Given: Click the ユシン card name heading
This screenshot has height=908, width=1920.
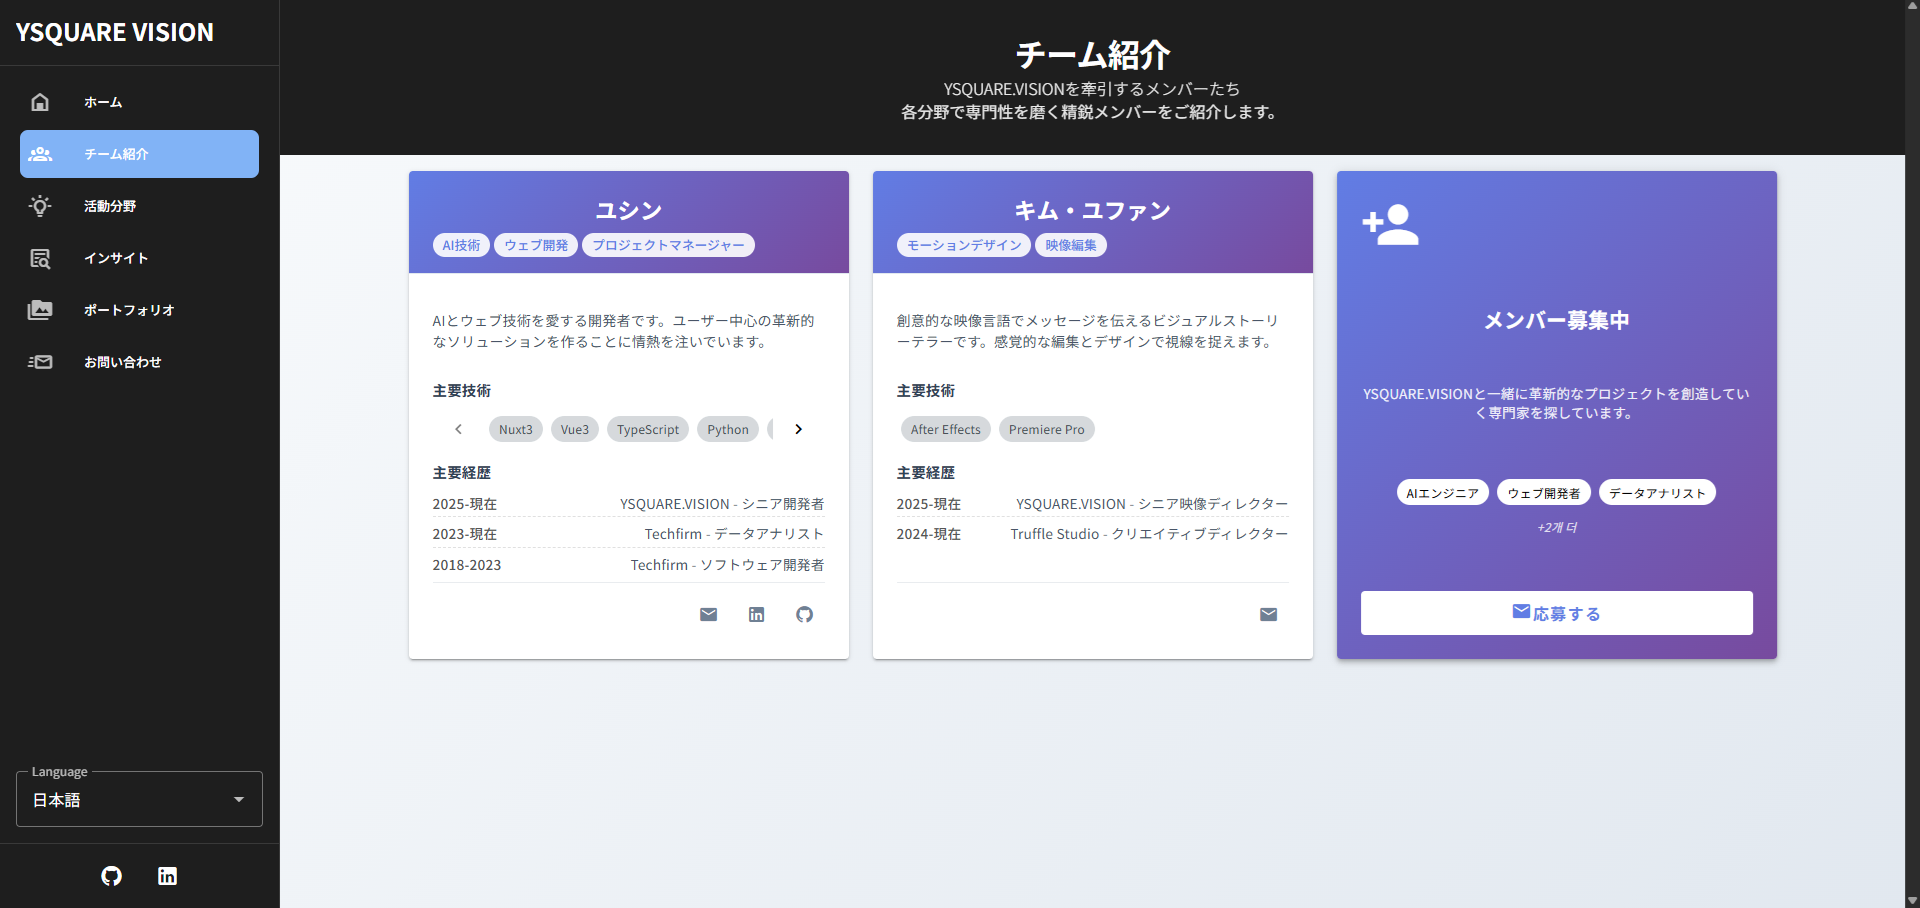Looking at the screenshot, I should (629, 210).
